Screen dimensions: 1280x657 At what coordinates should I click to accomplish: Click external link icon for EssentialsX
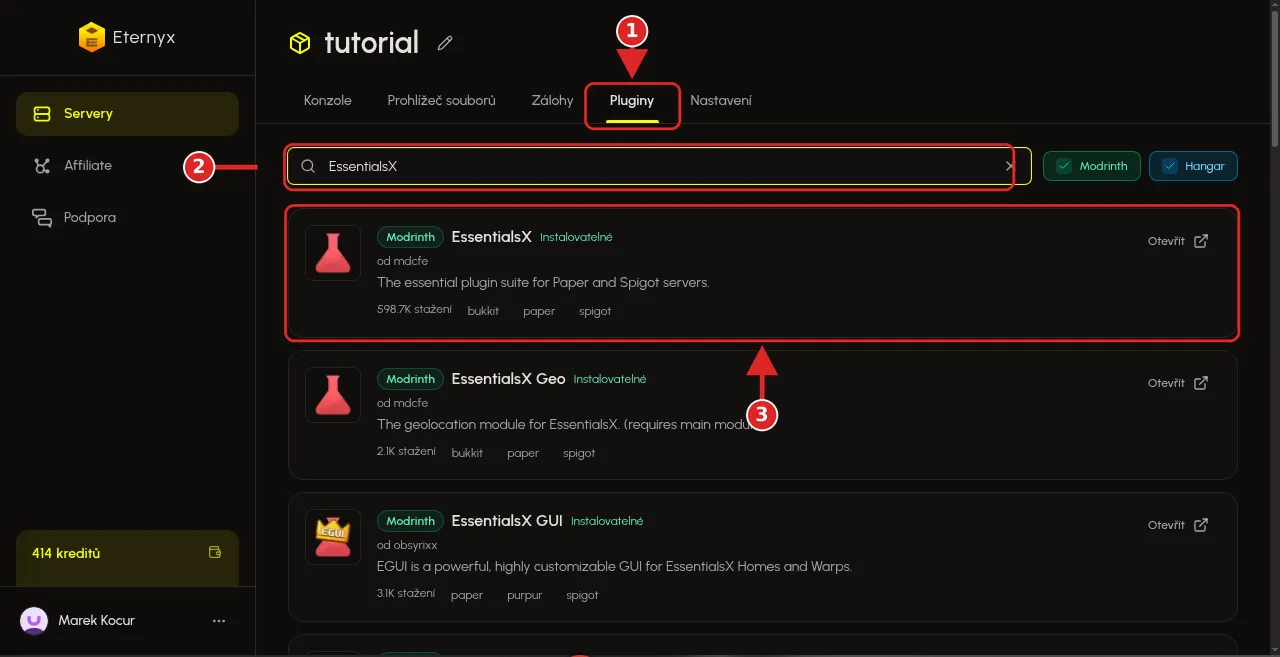pos(1202,241)
